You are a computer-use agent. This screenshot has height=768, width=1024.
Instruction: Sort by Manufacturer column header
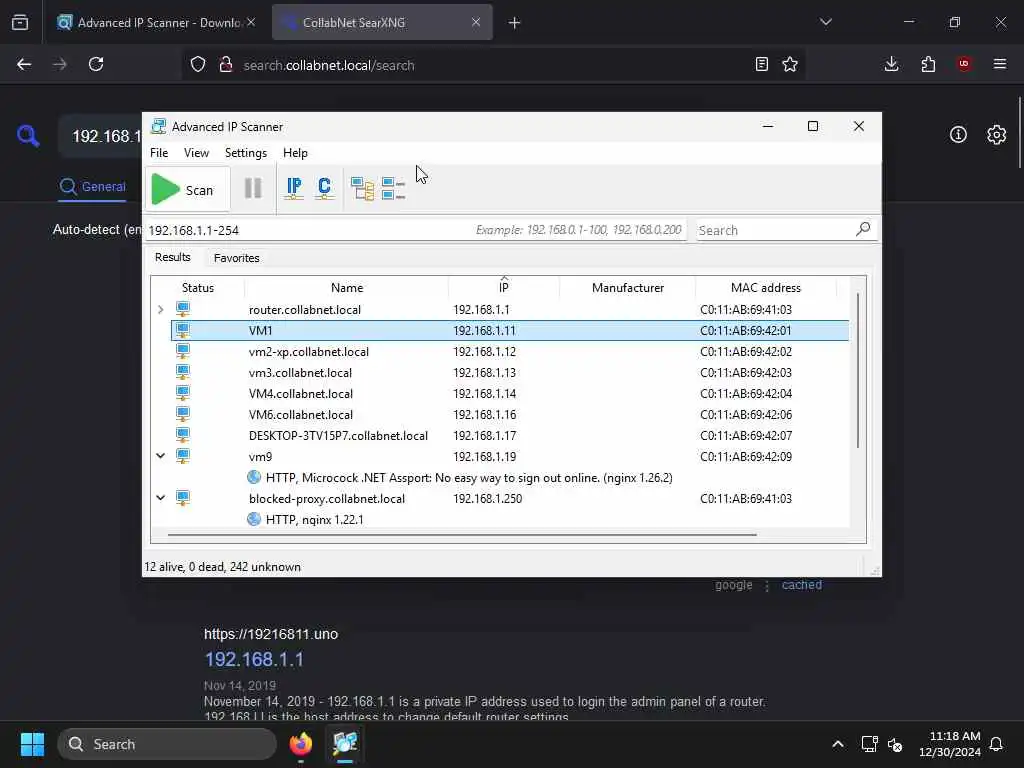point(628,287)
